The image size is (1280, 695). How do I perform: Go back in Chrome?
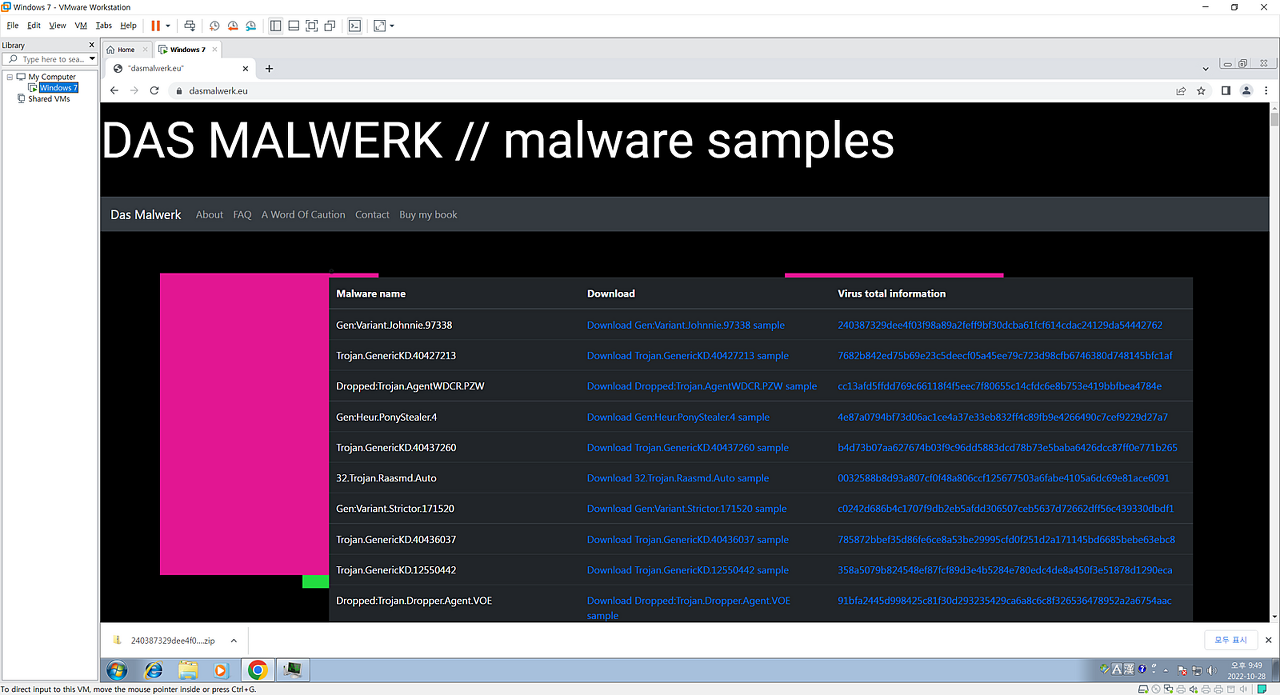click(x=114, y=90)
